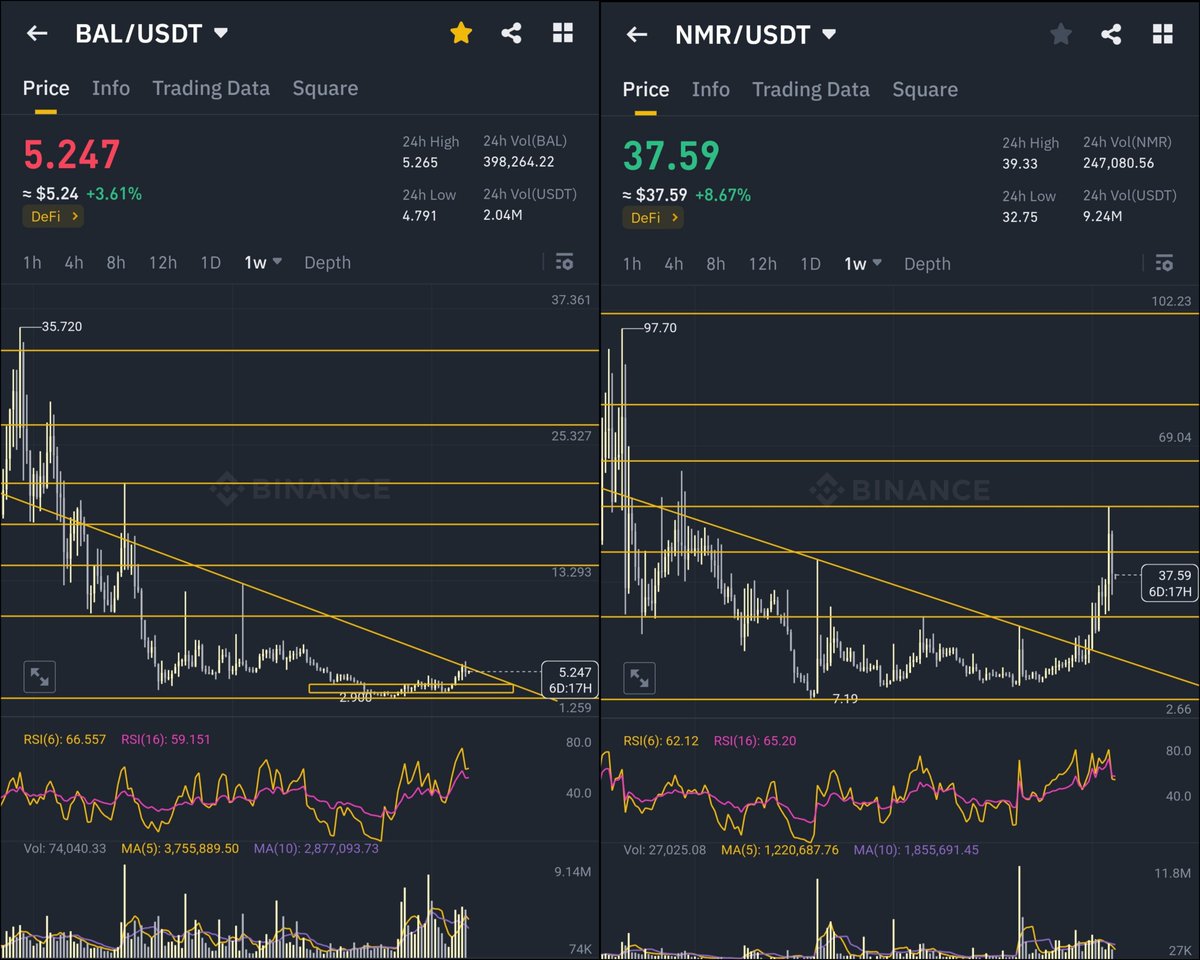
Task: Share the NMR/USDT chart
Action: [x=1111, y=35]
